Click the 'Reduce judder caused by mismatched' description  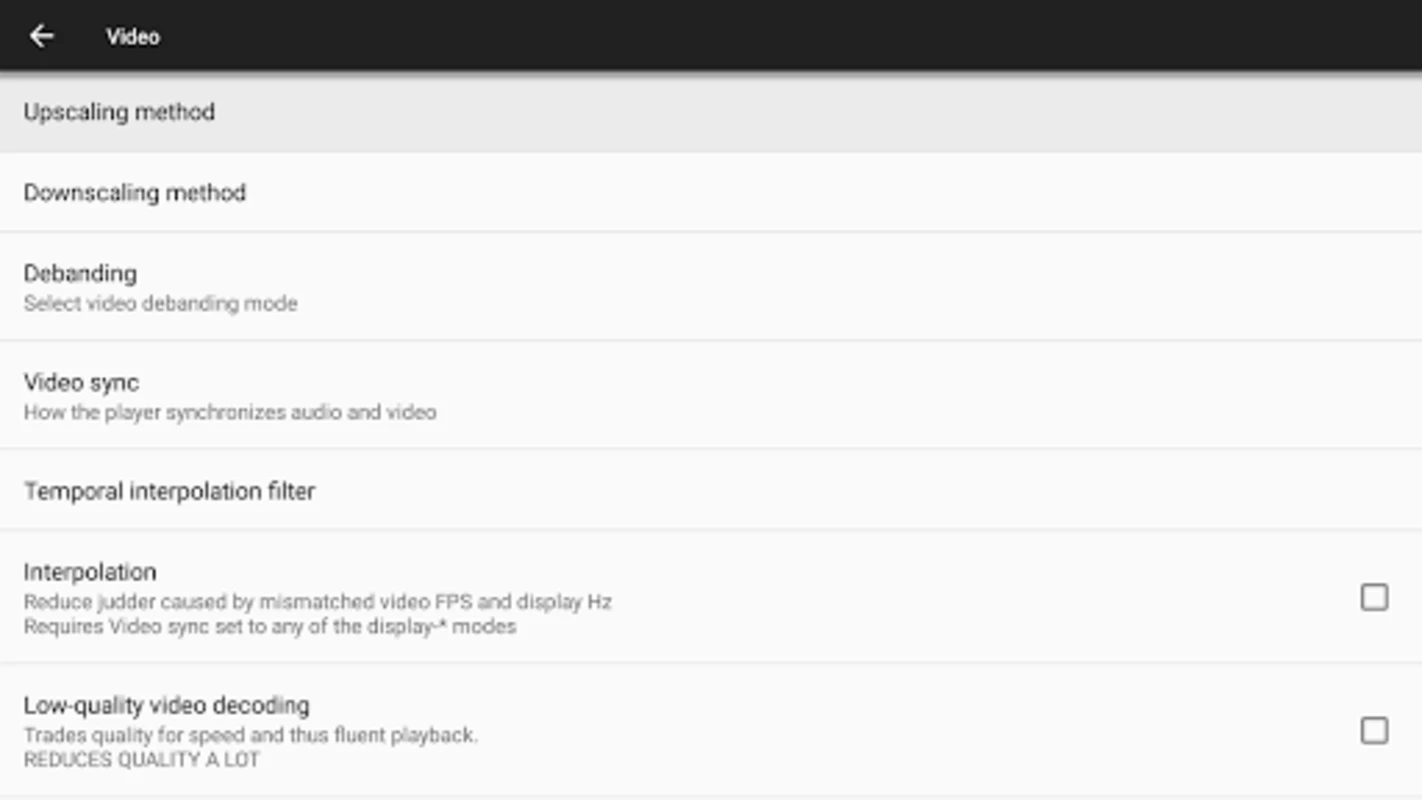pyautogui.click(x=318, y=602)
